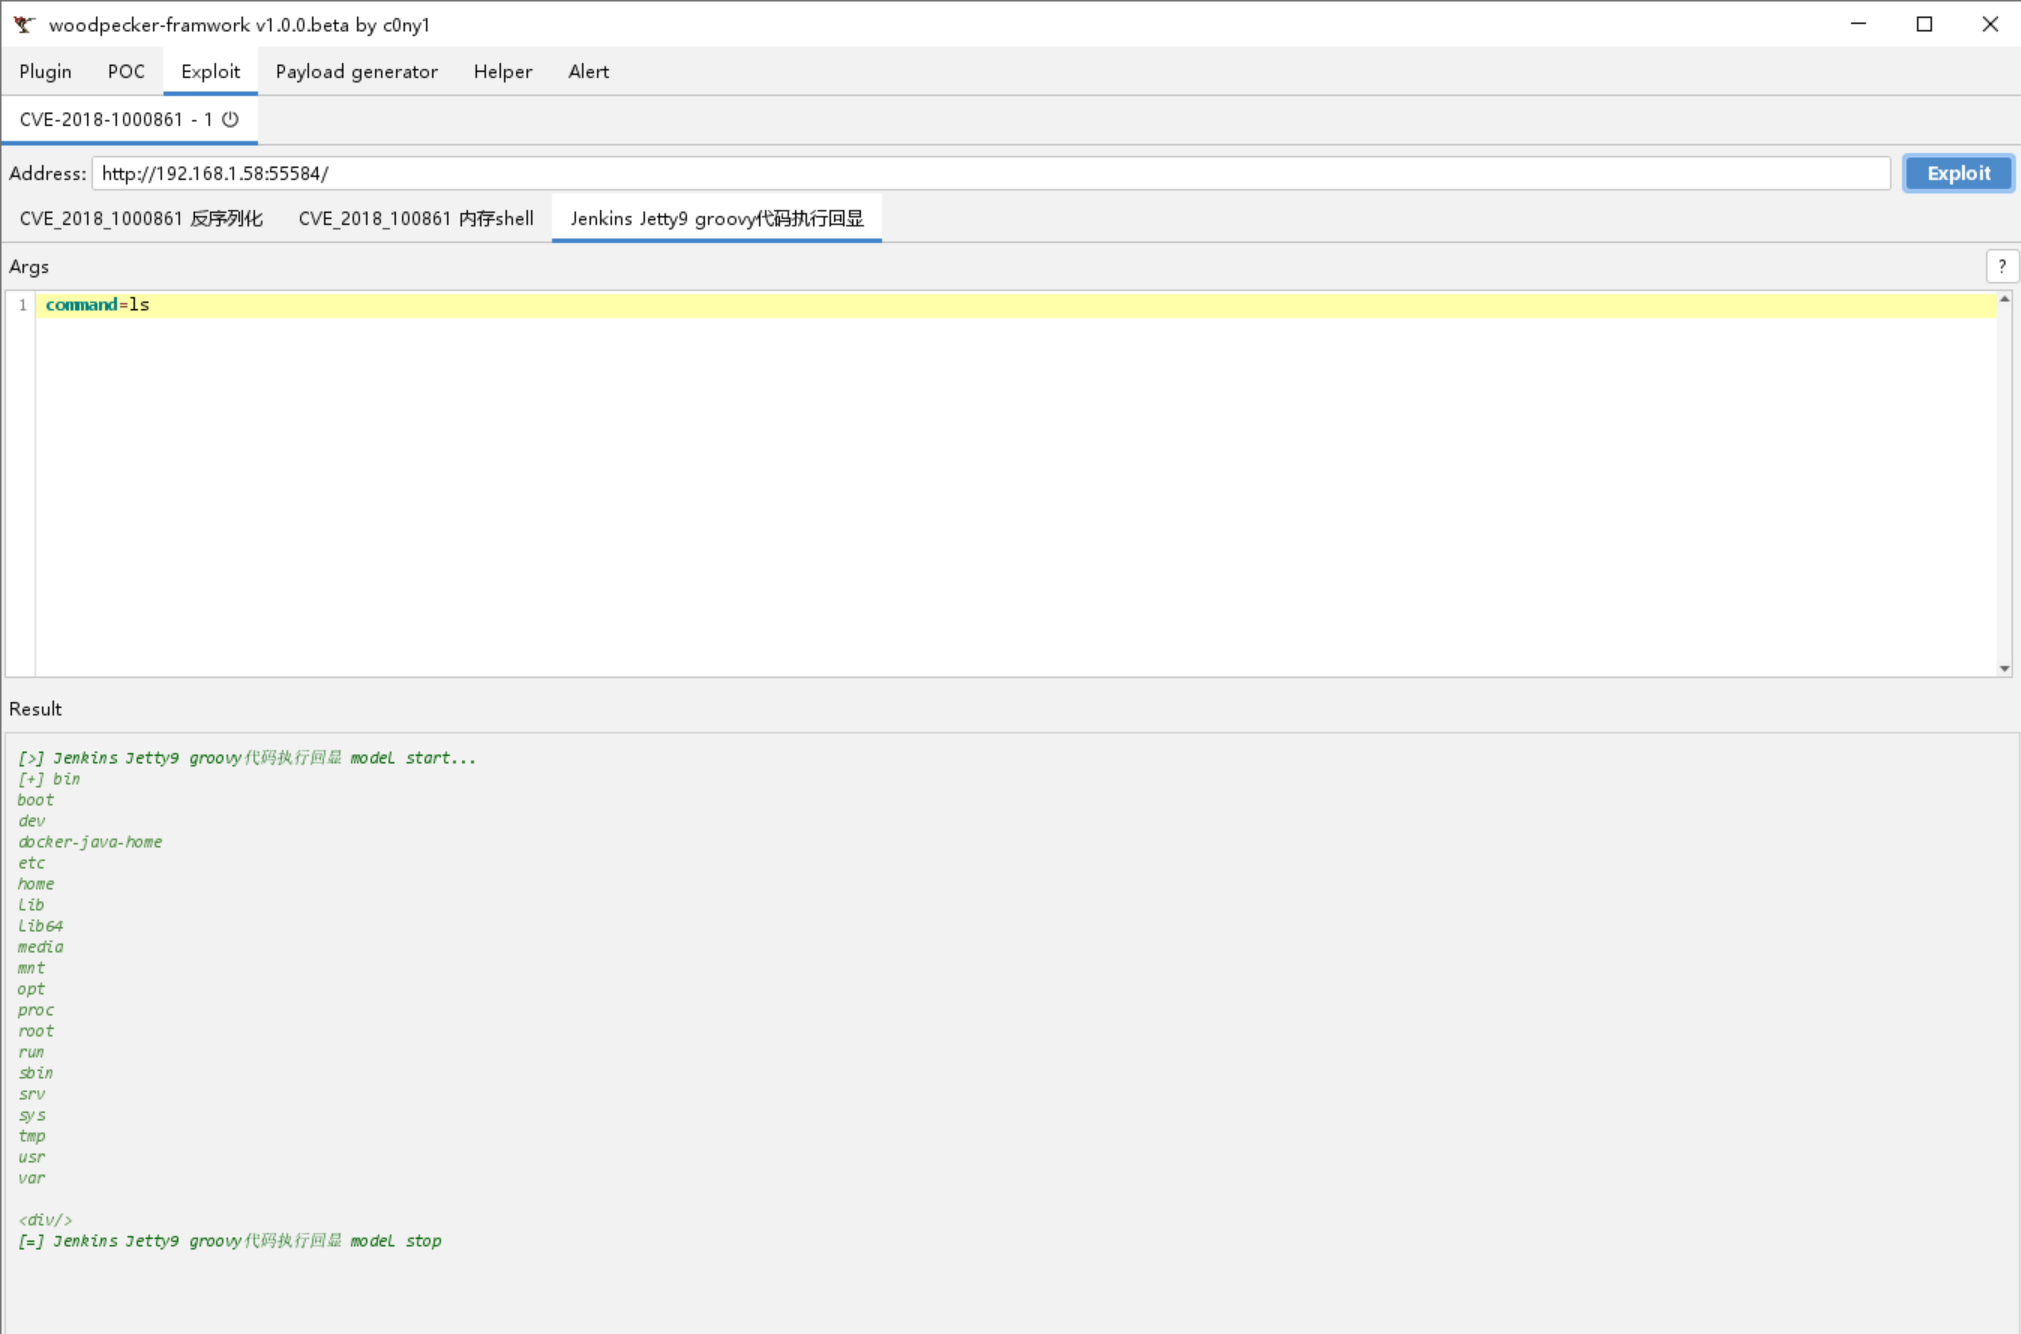The image size is (2021, 1334).
Task: Select the CVE-2018-1000861 - 1 session tab
Action: coord(115,119)
